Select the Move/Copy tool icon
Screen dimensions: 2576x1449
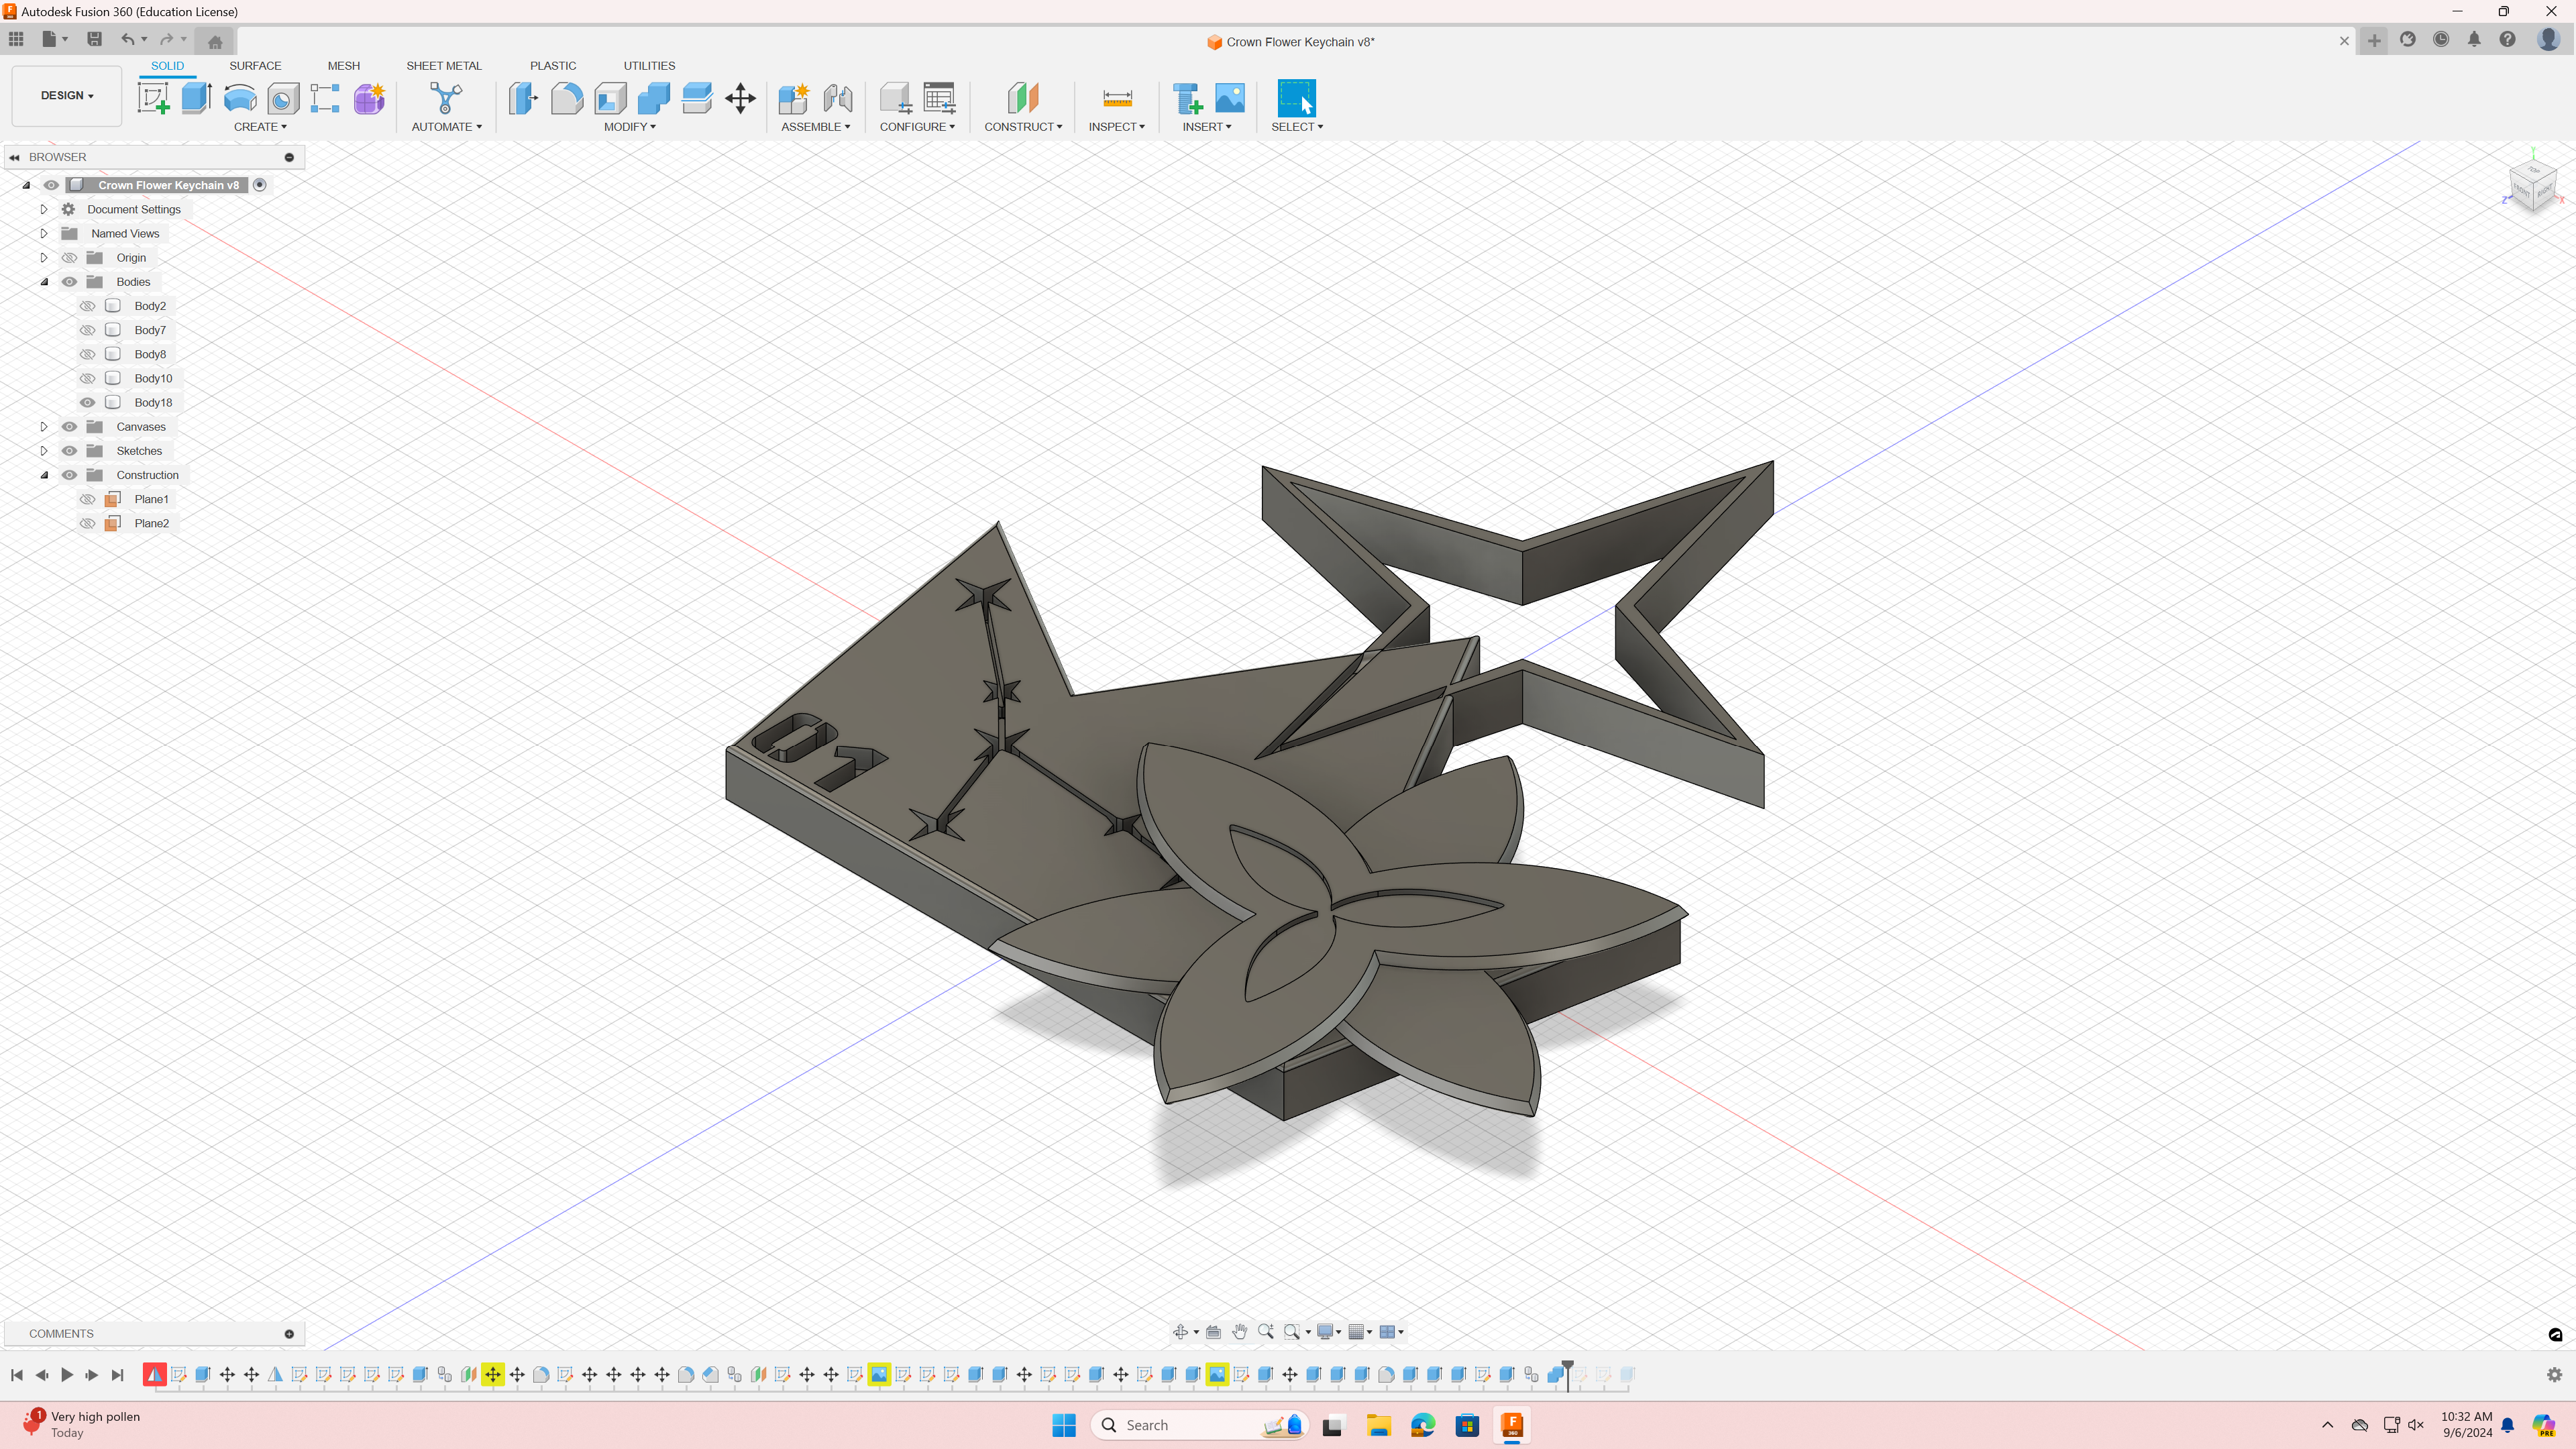pos(740,98)
